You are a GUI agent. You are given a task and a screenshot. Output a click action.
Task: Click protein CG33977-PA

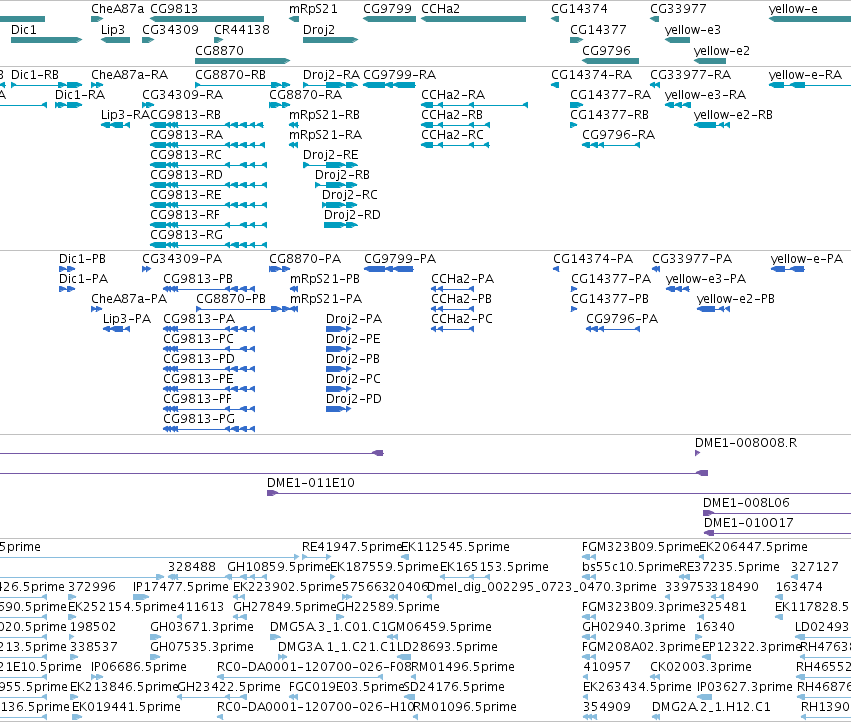coord(691,258)
